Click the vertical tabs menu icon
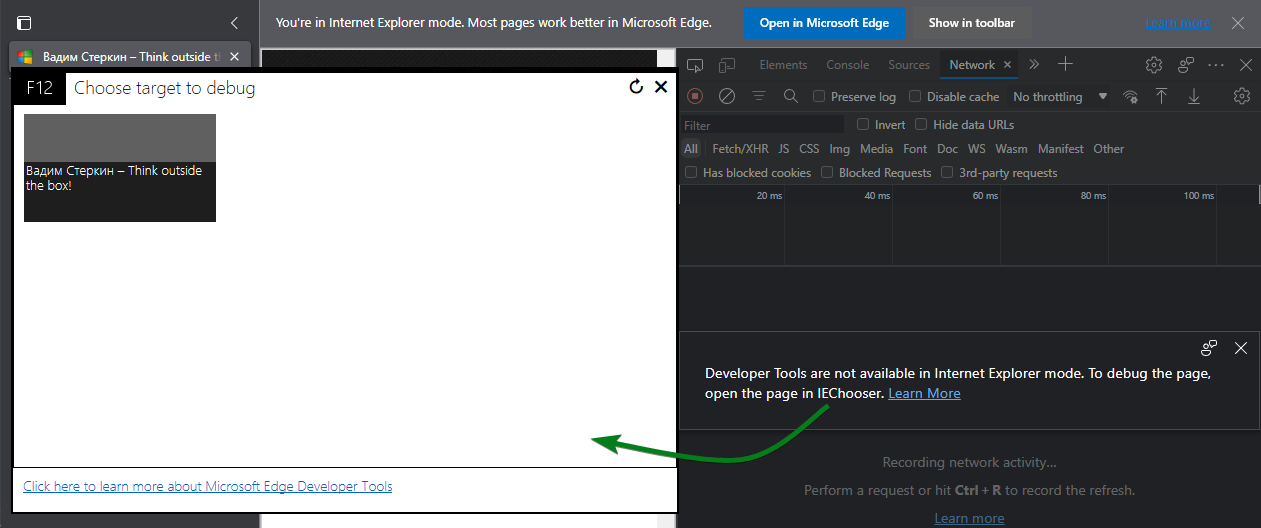 pyautogui.click(x=24, y=22)
